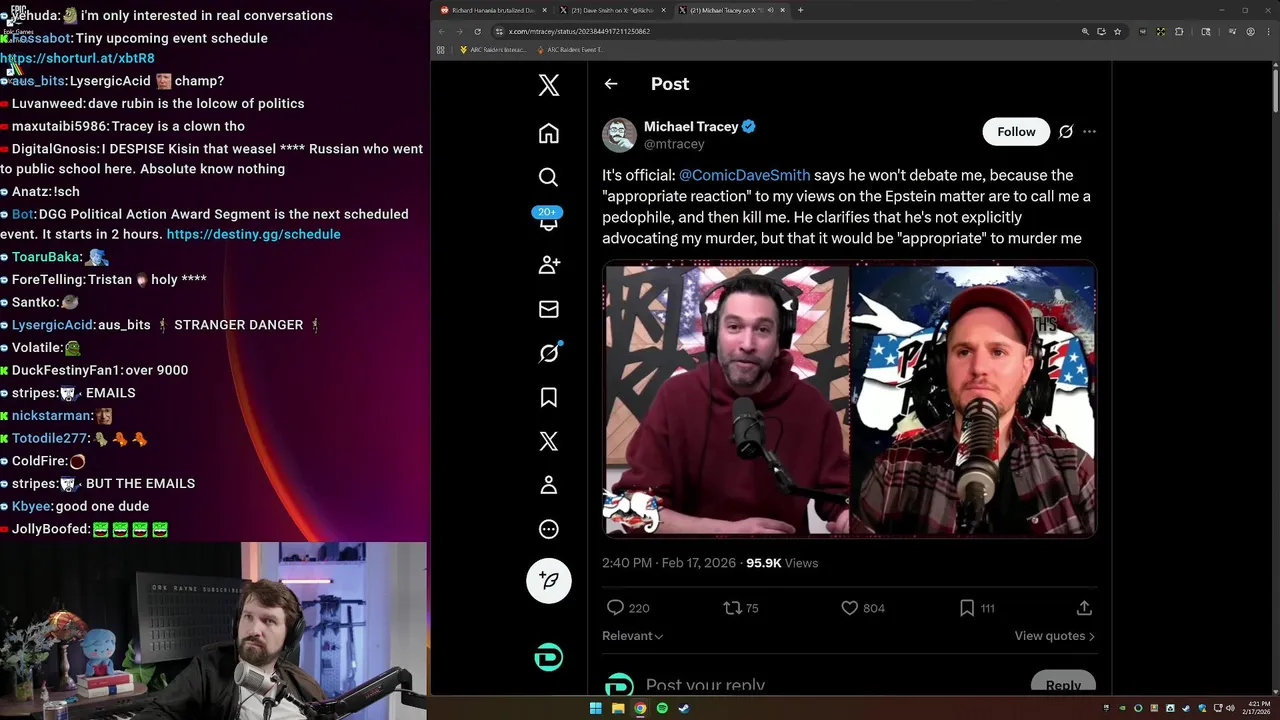
Task: Open a new Chrome tab
Action: tap(800, 10)
